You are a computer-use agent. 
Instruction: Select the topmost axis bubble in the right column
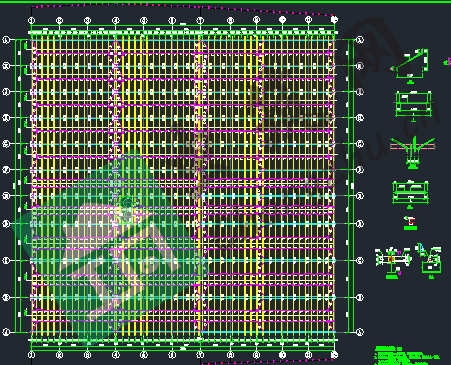pyautogui.click(x=360, y=40)
